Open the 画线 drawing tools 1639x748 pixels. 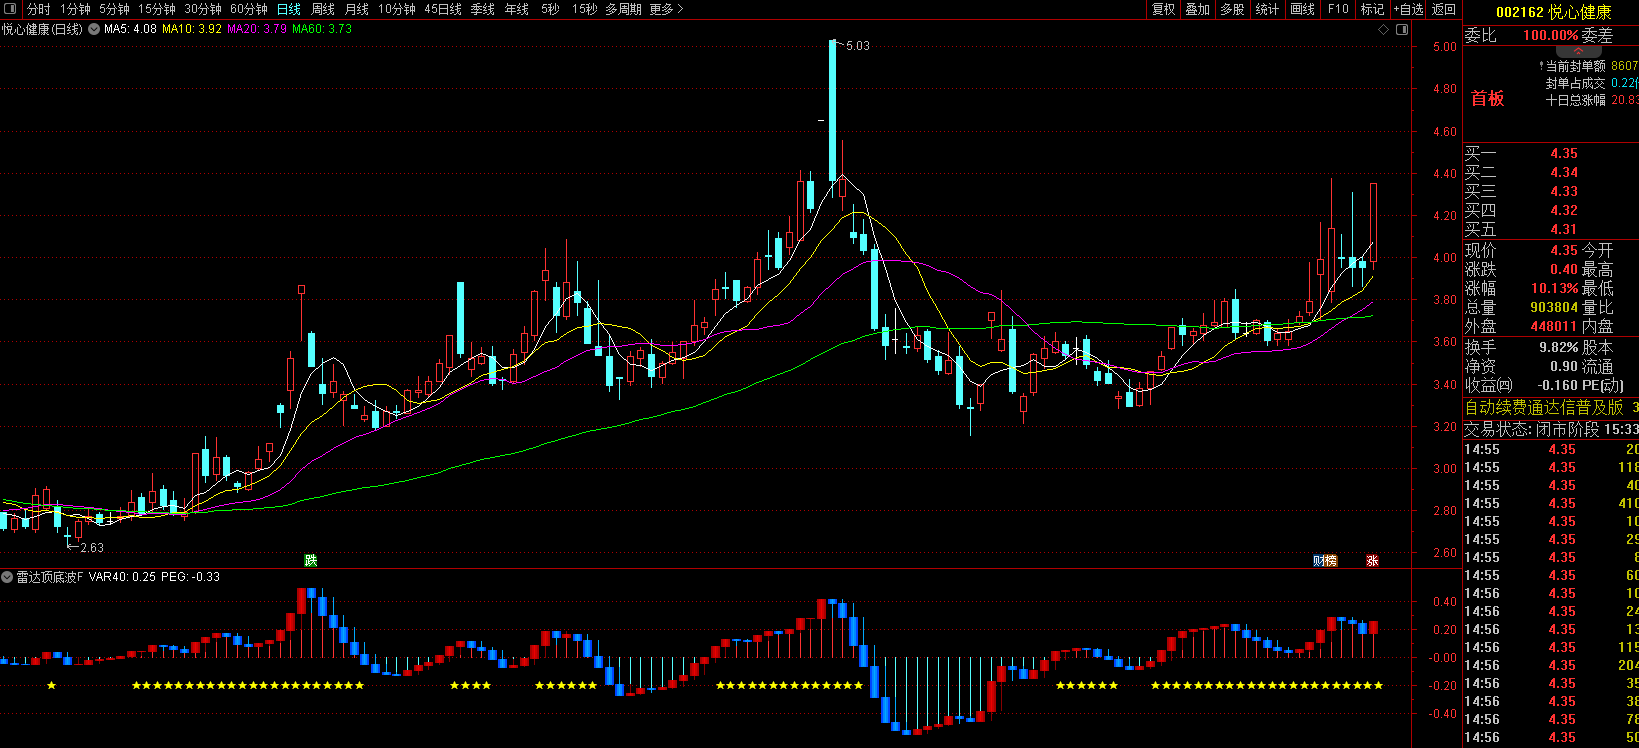coord(1302,9)
